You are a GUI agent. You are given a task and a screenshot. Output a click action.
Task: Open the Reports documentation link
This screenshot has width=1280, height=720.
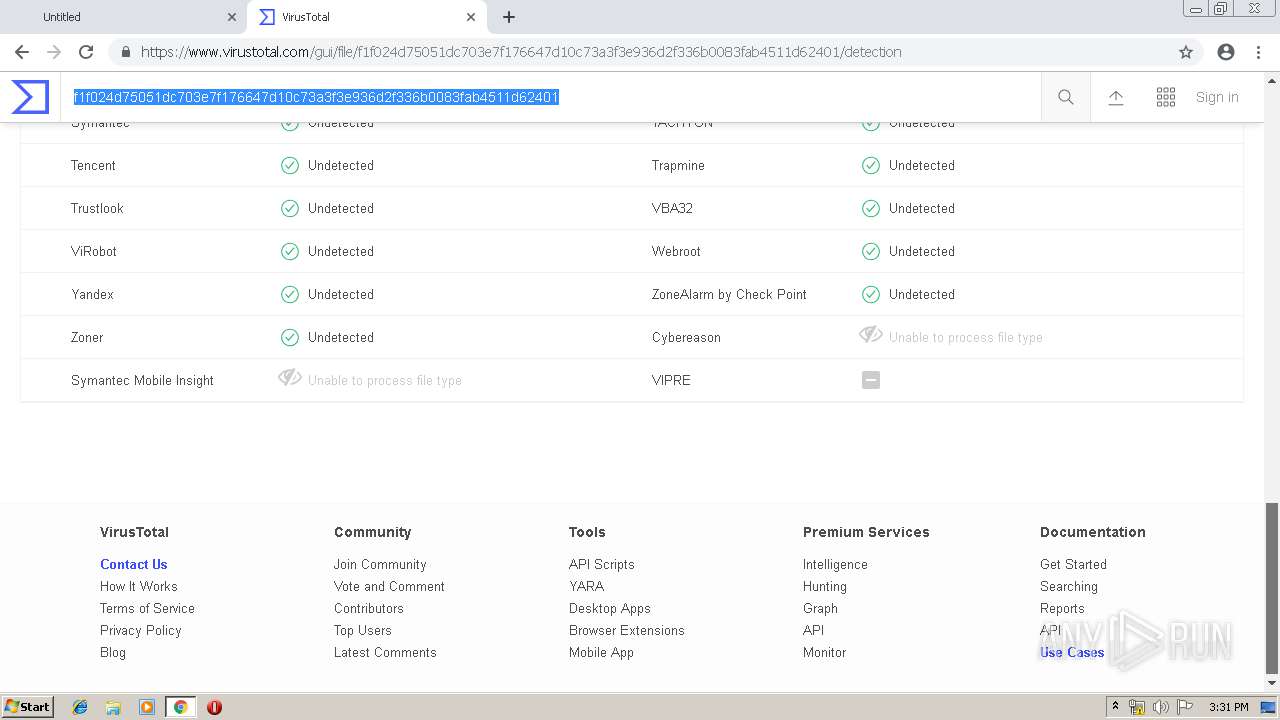1062,608
